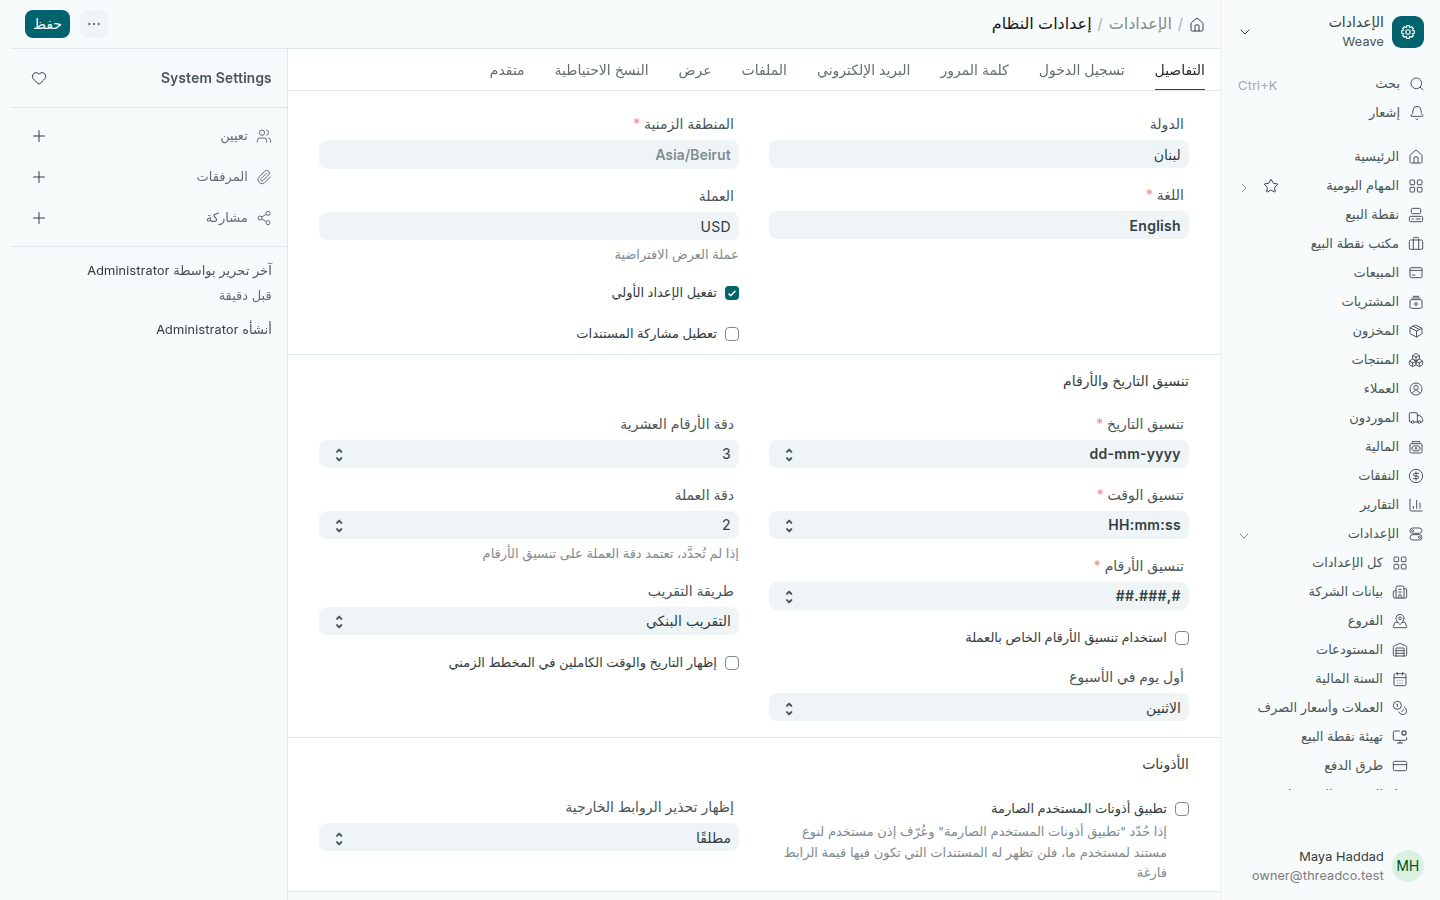1440x900 pixels.
Task: Open the تنسيق الأرقام dropdown
Action: [x=979, y=596]
